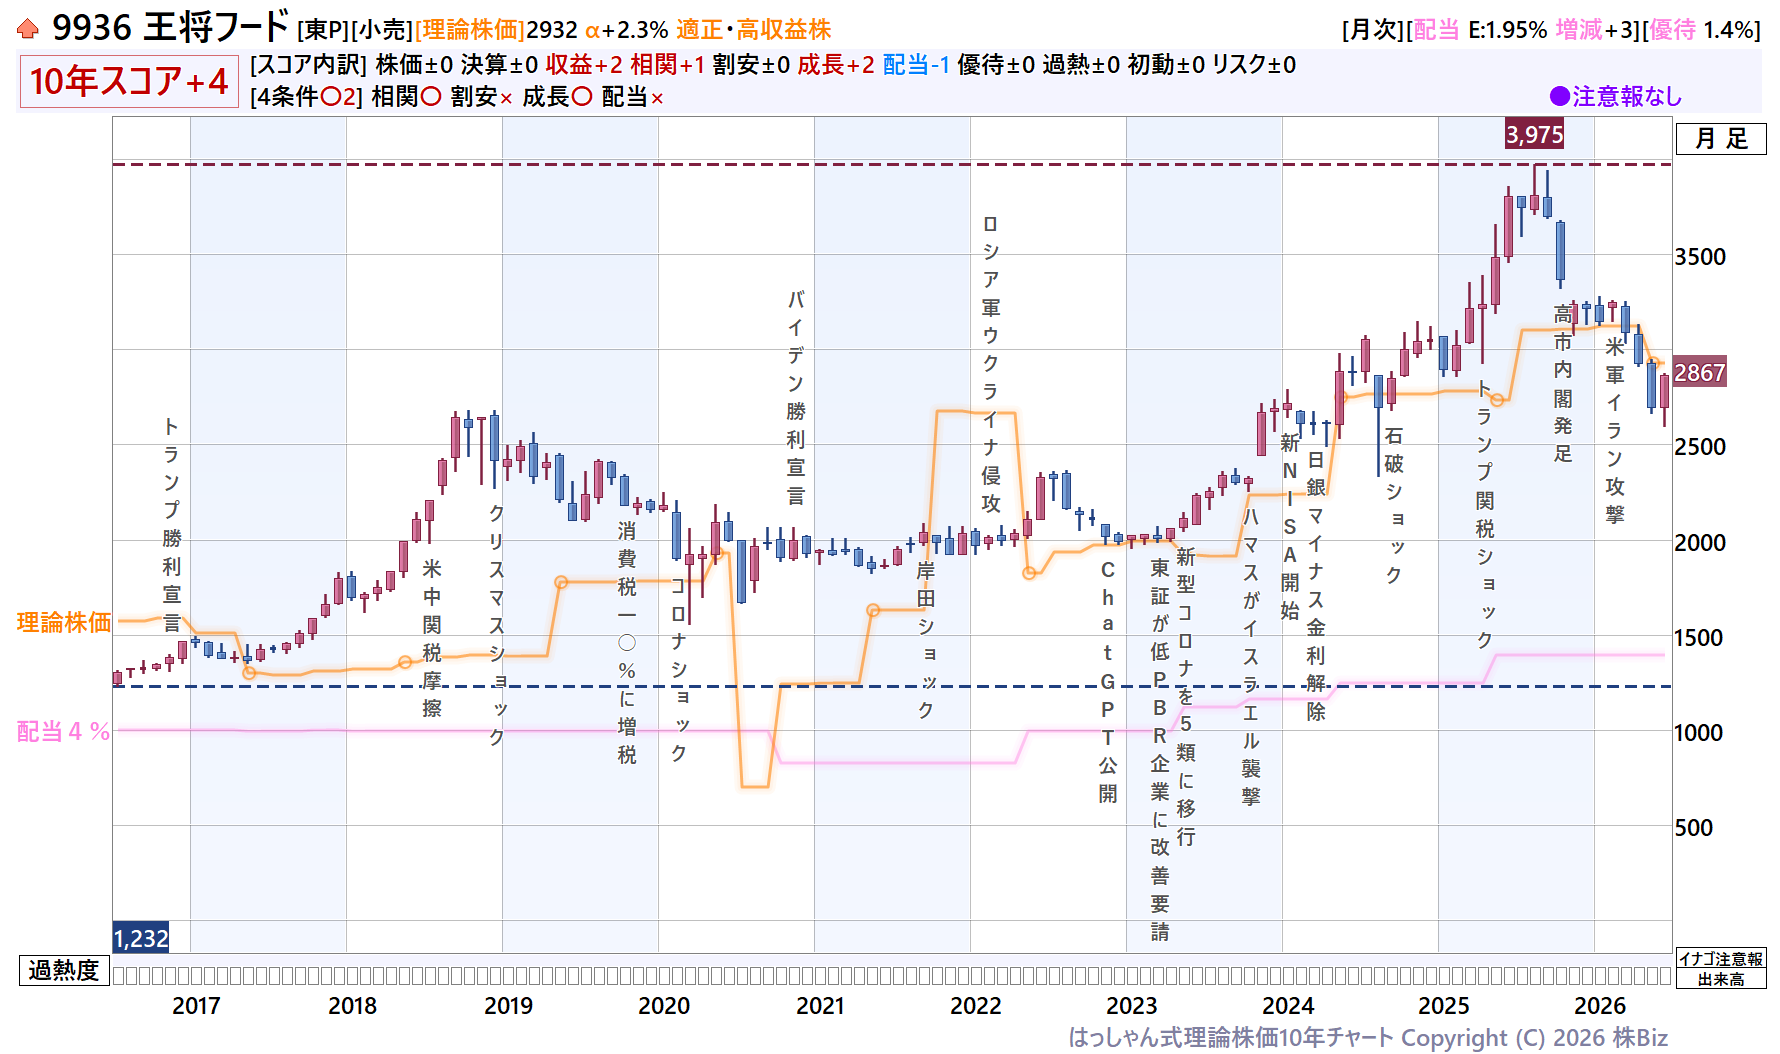
Task: Click the 3,975 high price label
Action: [1534, 134]
